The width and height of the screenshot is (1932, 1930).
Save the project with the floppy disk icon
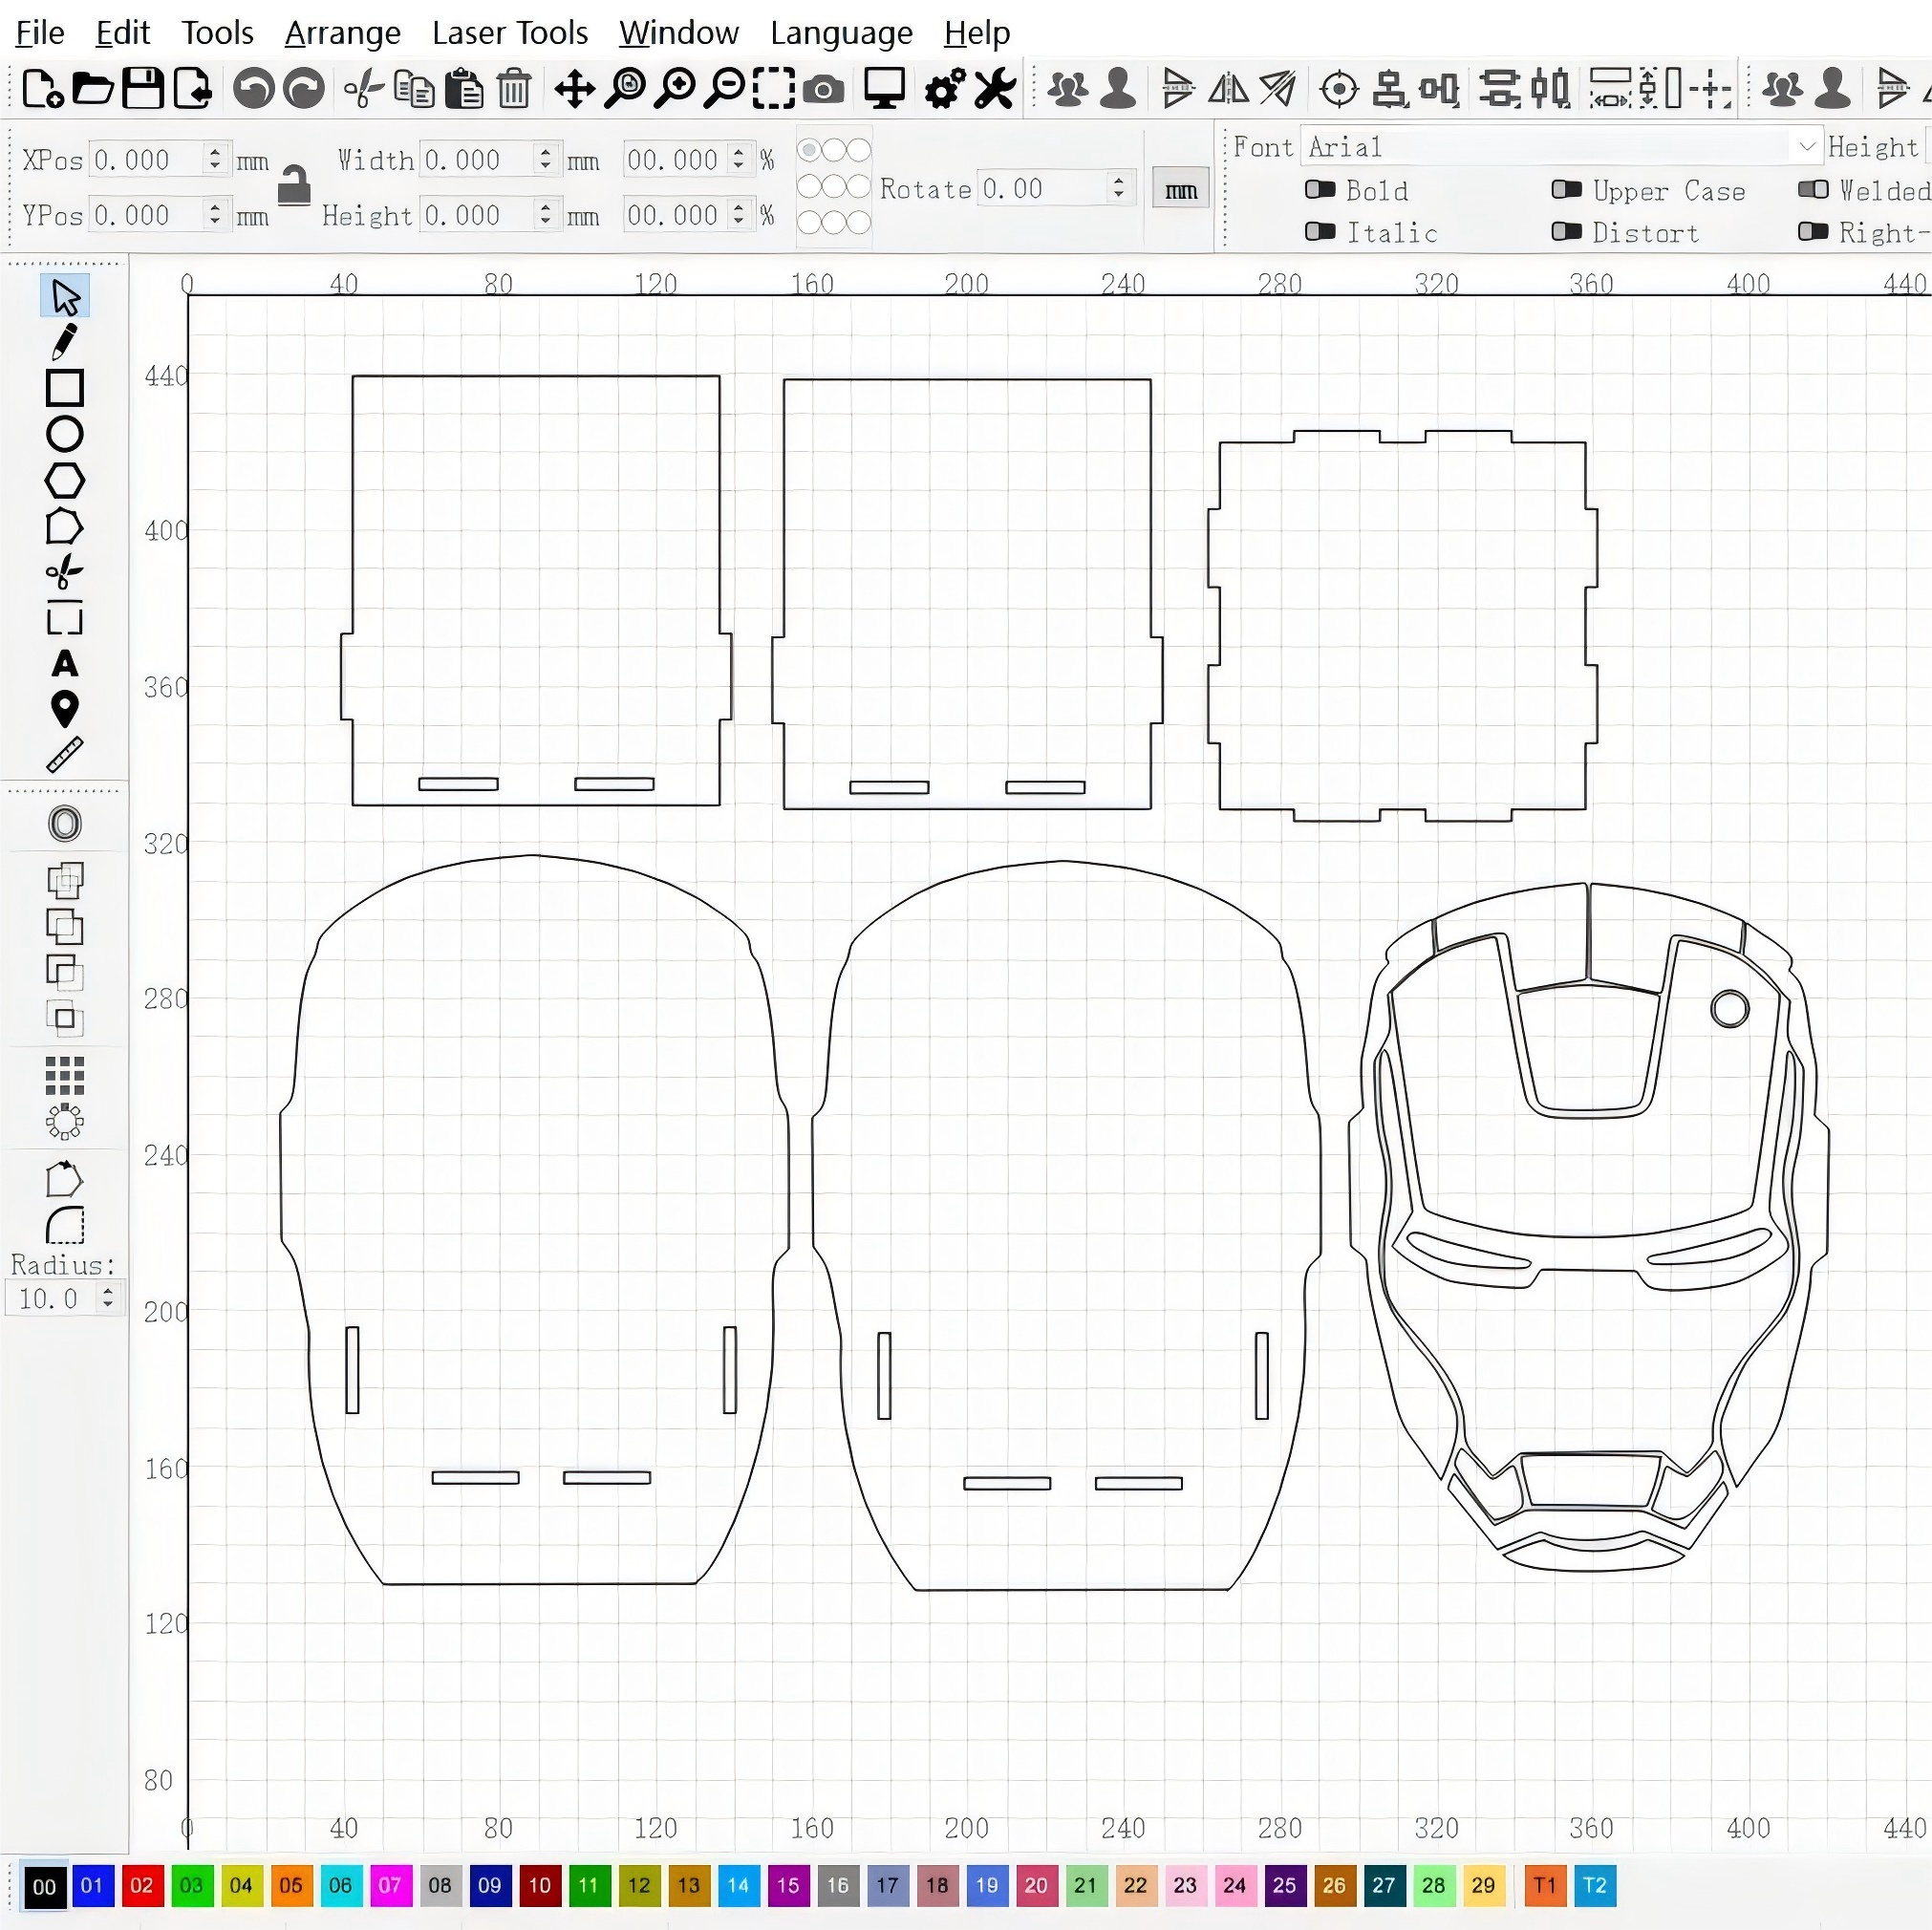143,88
